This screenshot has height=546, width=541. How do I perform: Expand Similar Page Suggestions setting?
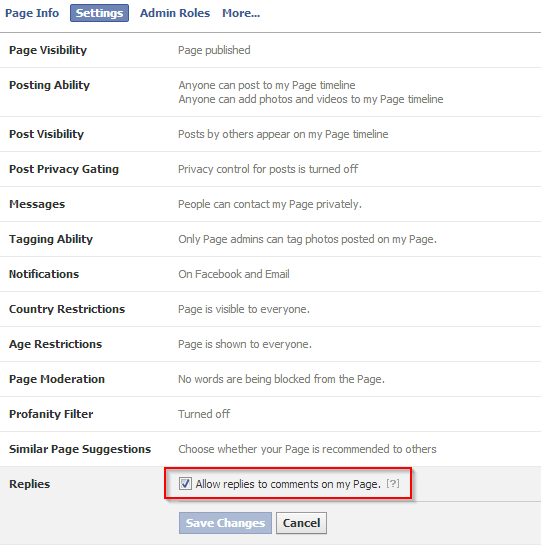270,449
